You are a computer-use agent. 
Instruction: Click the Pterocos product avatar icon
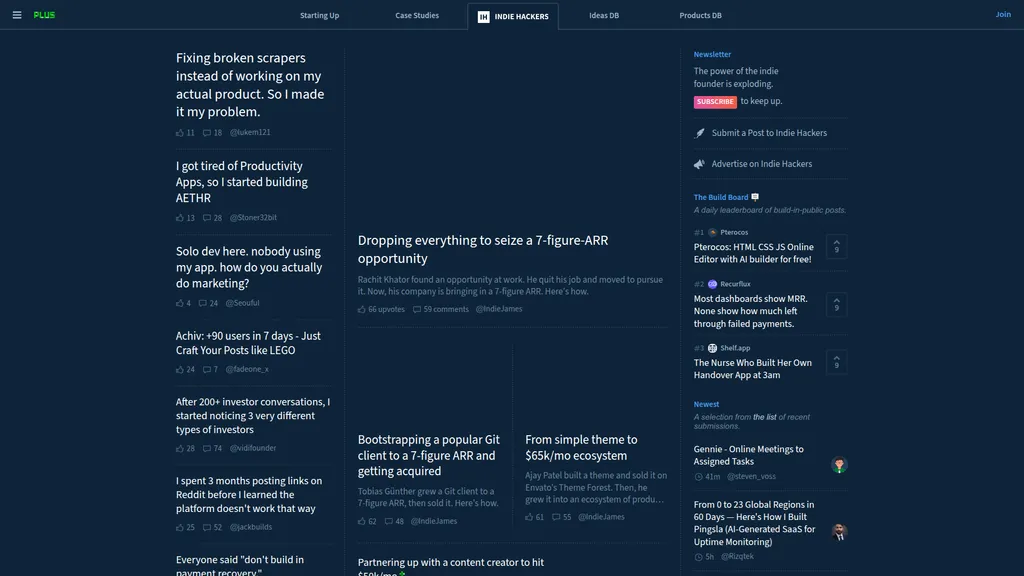pos(712,232)
